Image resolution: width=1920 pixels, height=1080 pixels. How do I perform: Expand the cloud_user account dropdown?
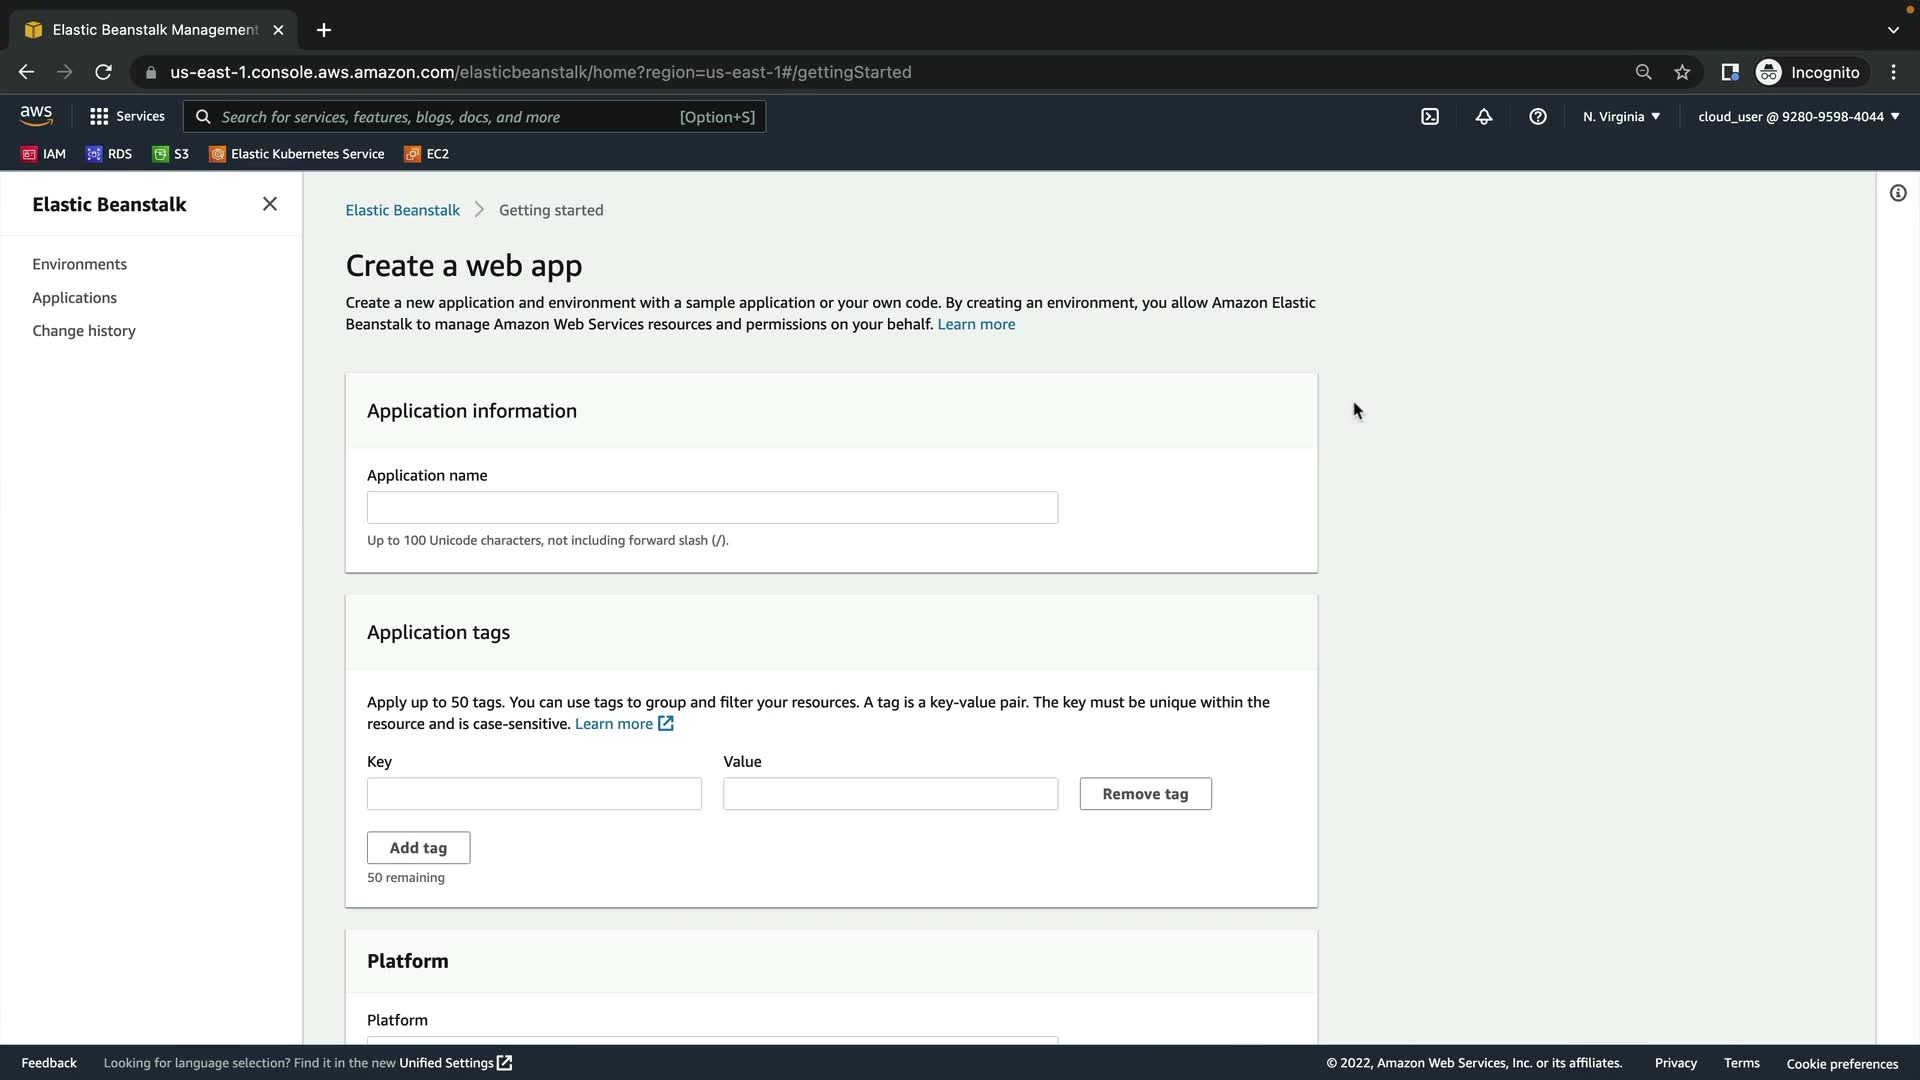[x=1798, y=117]
